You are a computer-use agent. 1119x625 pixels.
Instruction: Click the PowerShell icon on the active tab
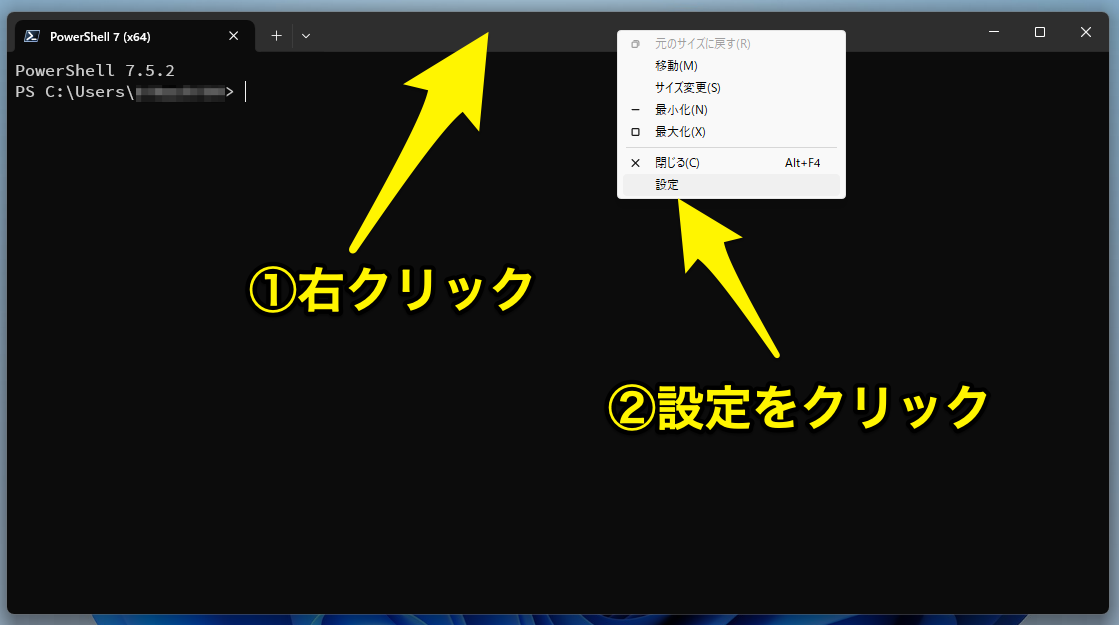tap(33, 35)
